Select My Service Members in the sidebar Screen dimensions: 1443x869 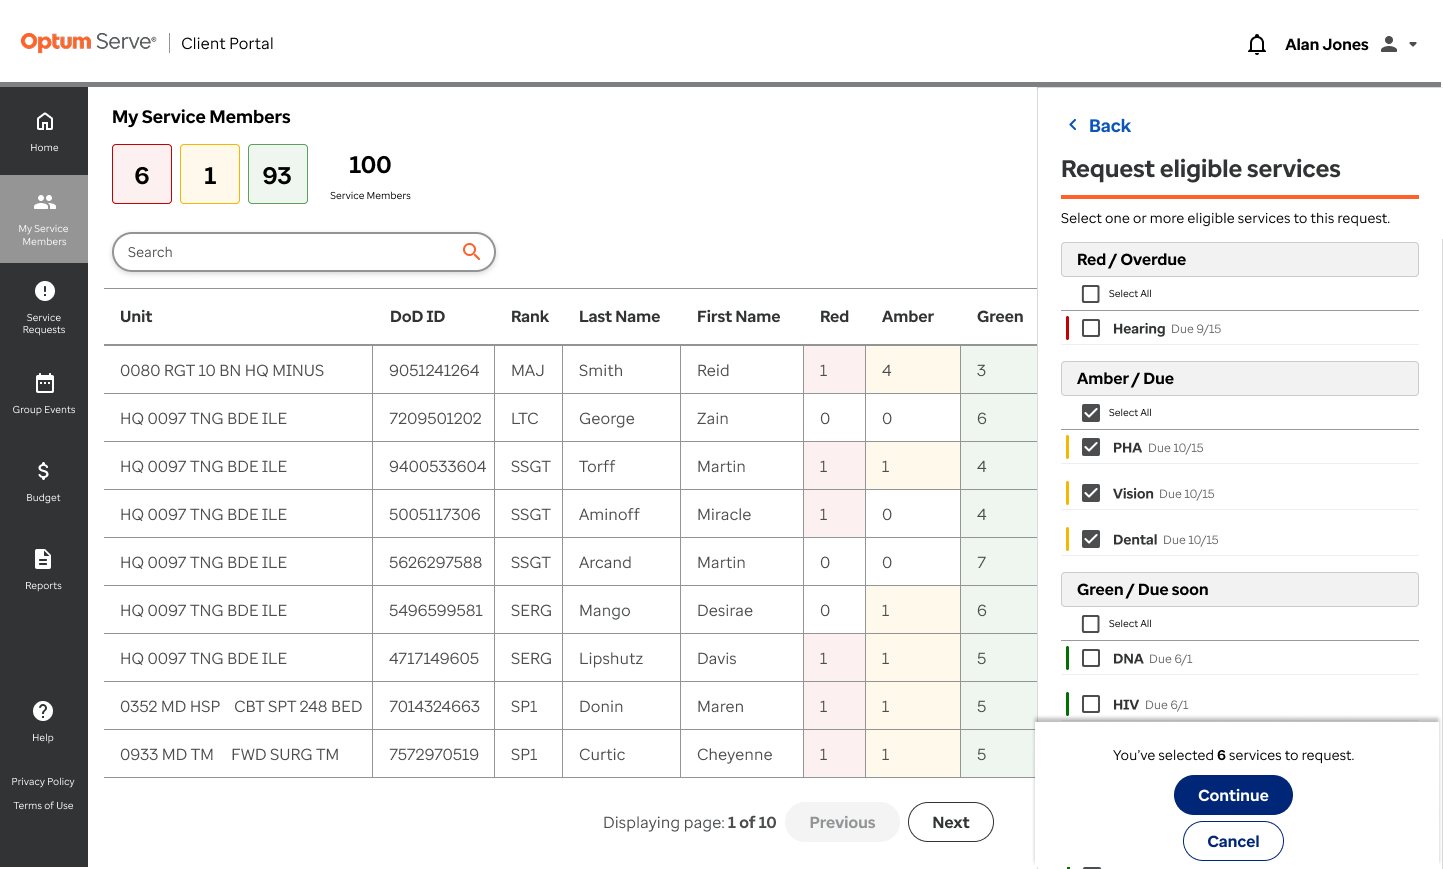(44, 219)
